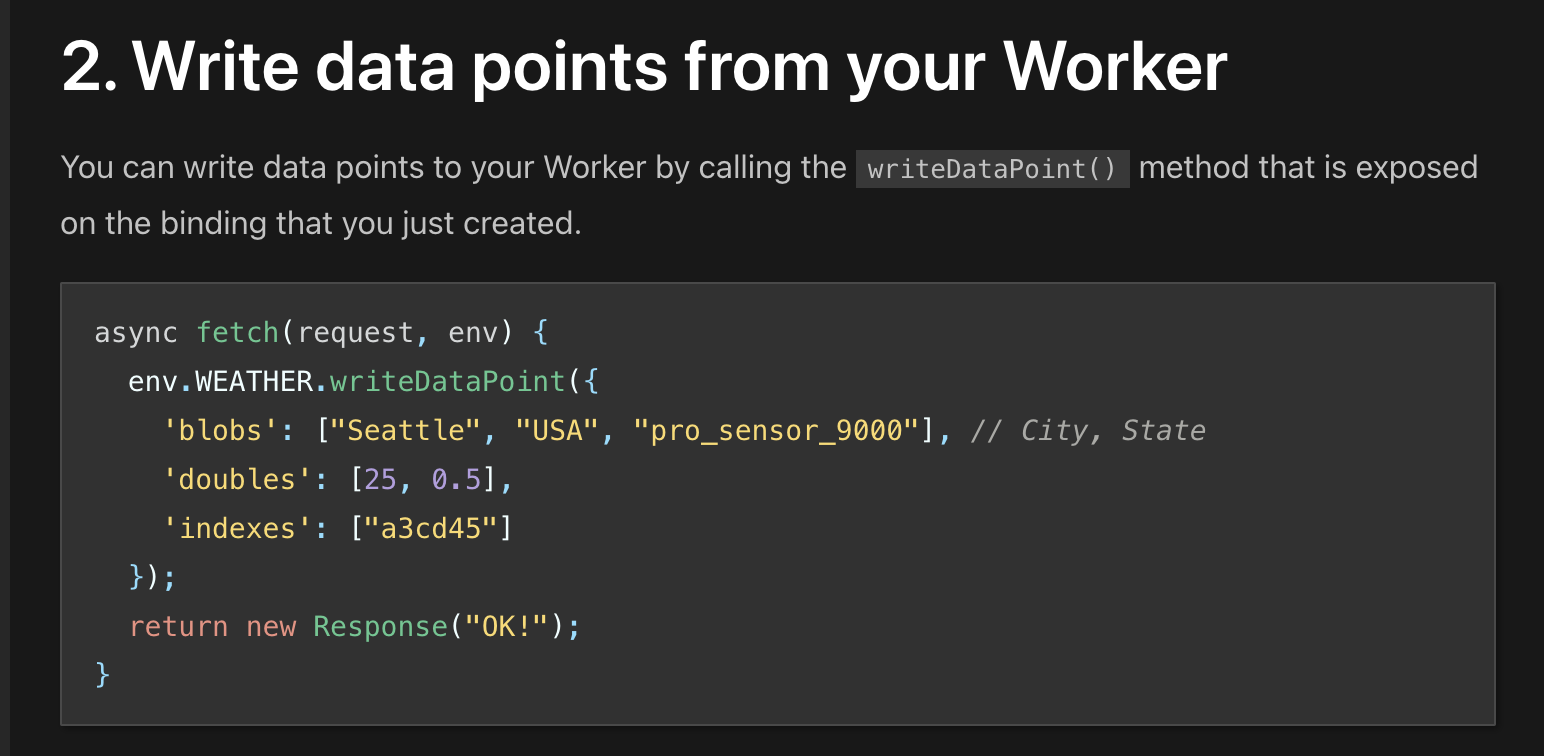The width and height of the screenshot is (1544, 756).
Task: Select the number 25 in the doubles array
Action: tap(383, 478)
